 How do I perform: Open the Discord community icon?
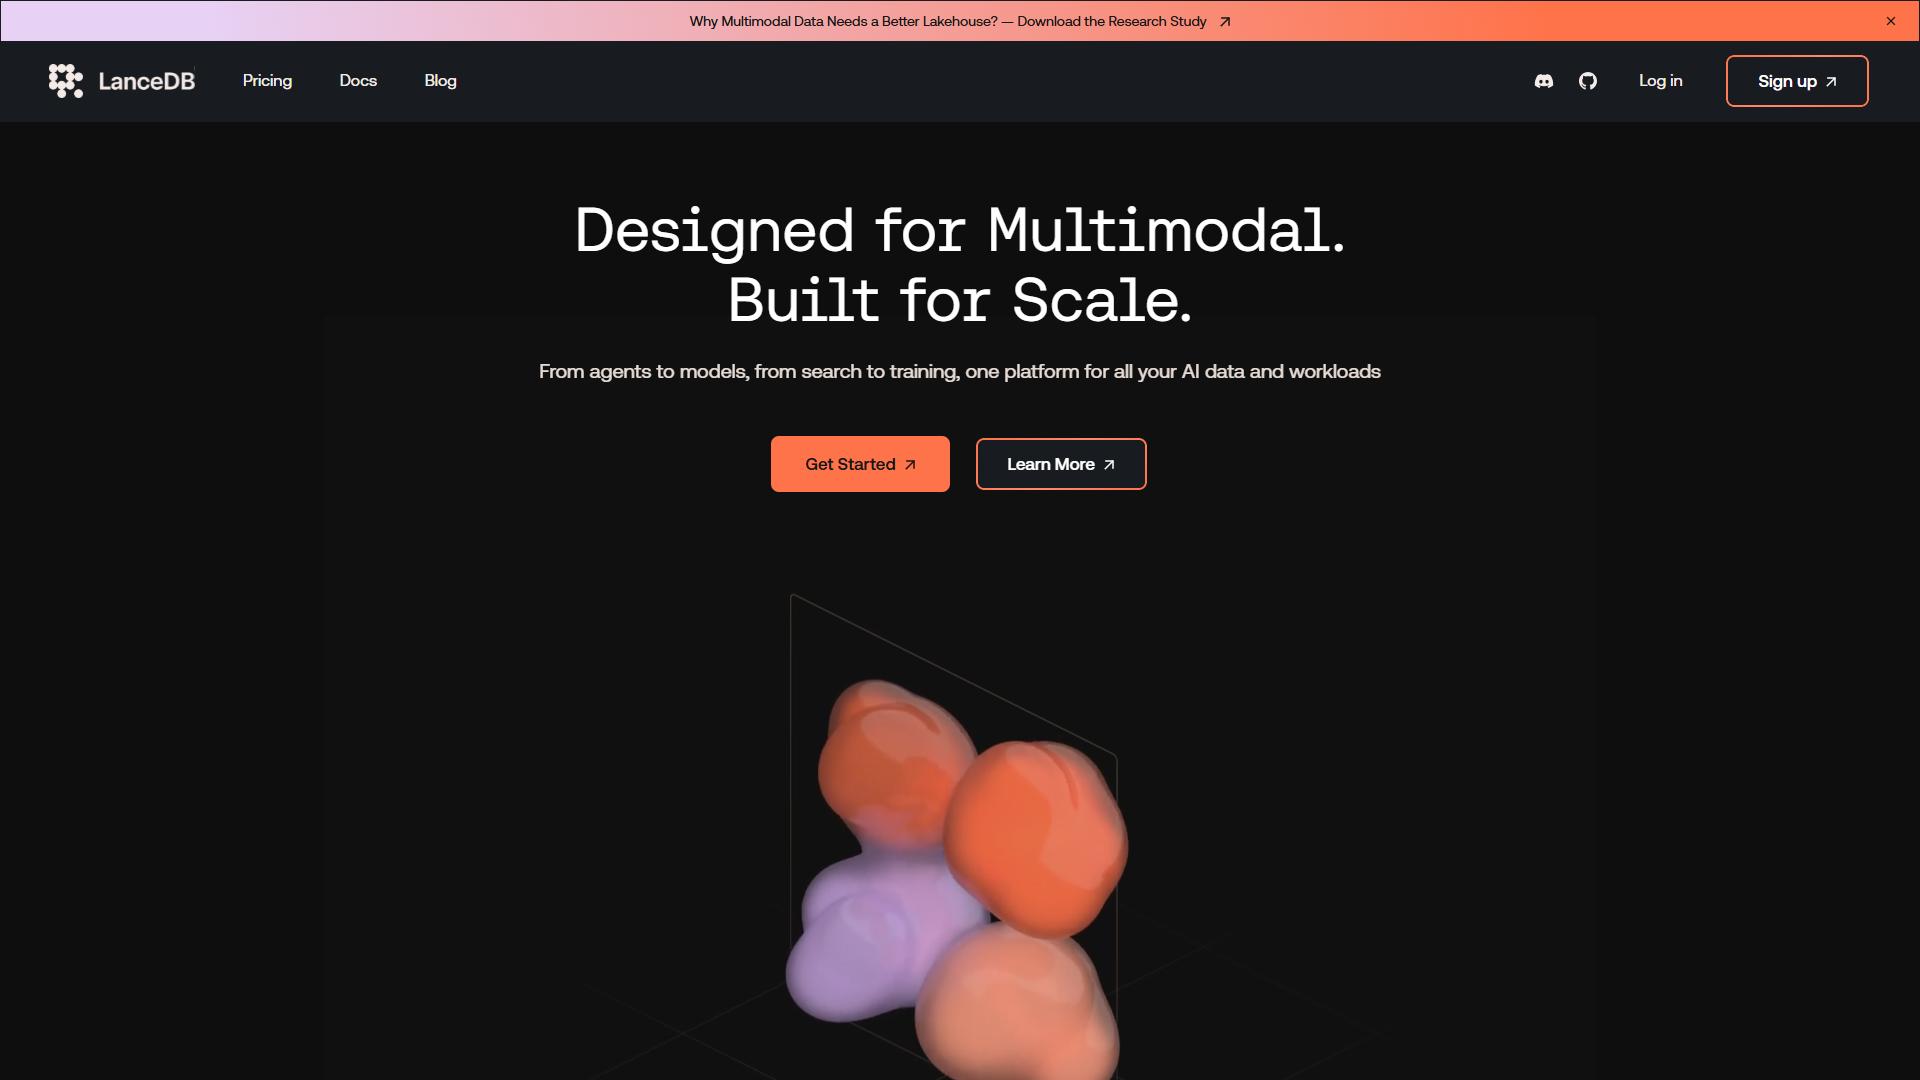coord(1544,81)
